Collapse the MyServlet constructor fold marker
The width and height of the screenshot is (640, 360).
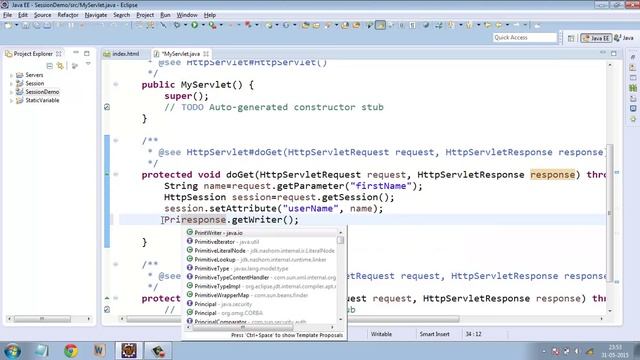(x=116, y=84)
